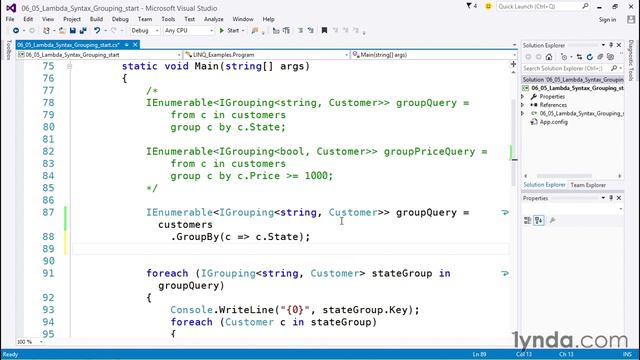Viewport: 640px width, 360px height.
Task: Expand the References node in Solution Explorer
Action: [523, 105]
